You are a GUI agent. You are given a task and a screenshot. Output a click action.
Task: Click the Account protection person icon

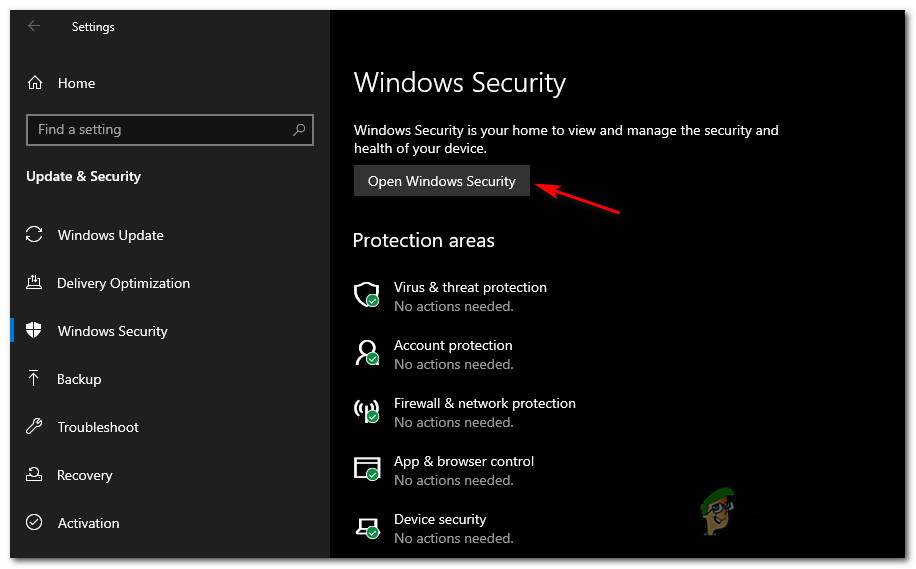367,353
